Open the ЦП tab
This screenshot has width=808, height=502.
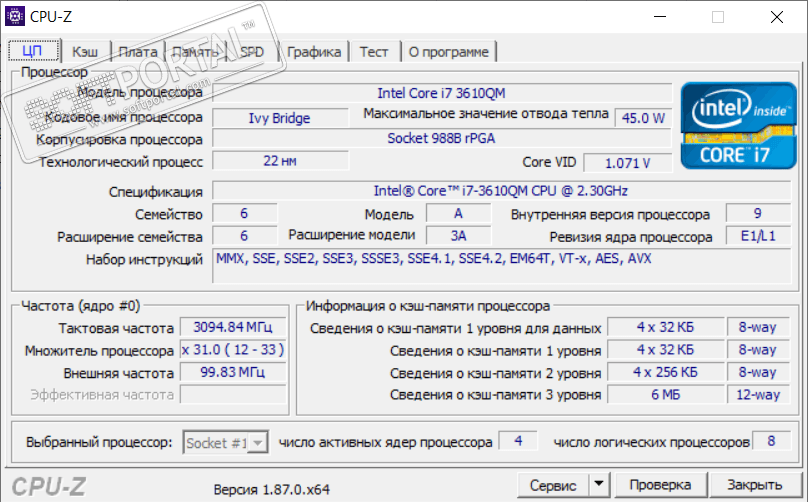coord(33,51)
